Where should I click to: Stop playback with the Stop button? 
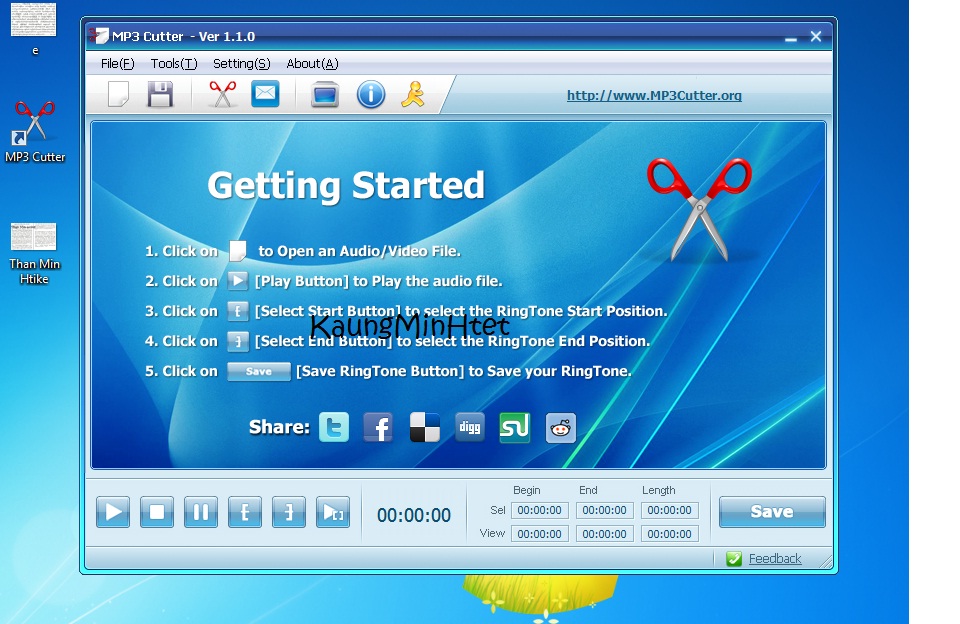pyautogui.click(x=157, y=512)
